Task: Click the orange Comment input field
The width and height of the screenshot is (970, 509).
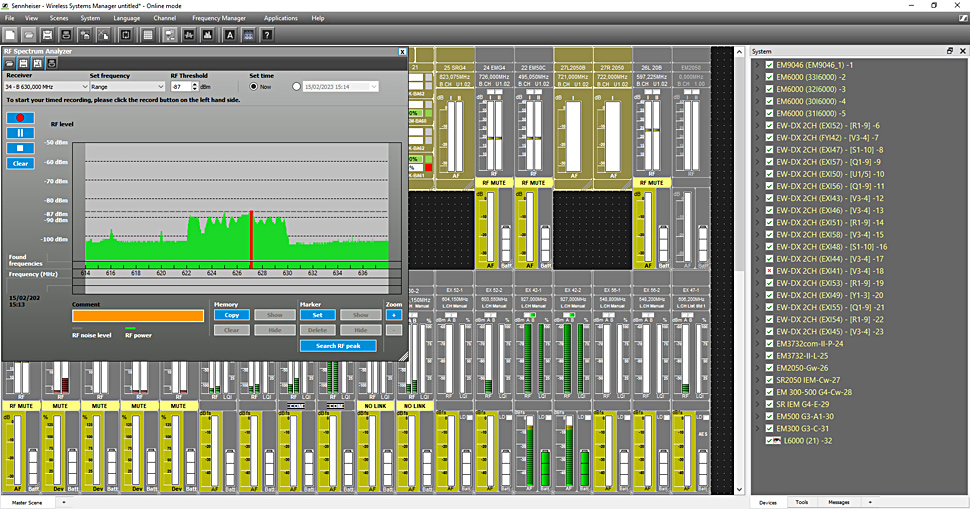Action: pos(138,317)
